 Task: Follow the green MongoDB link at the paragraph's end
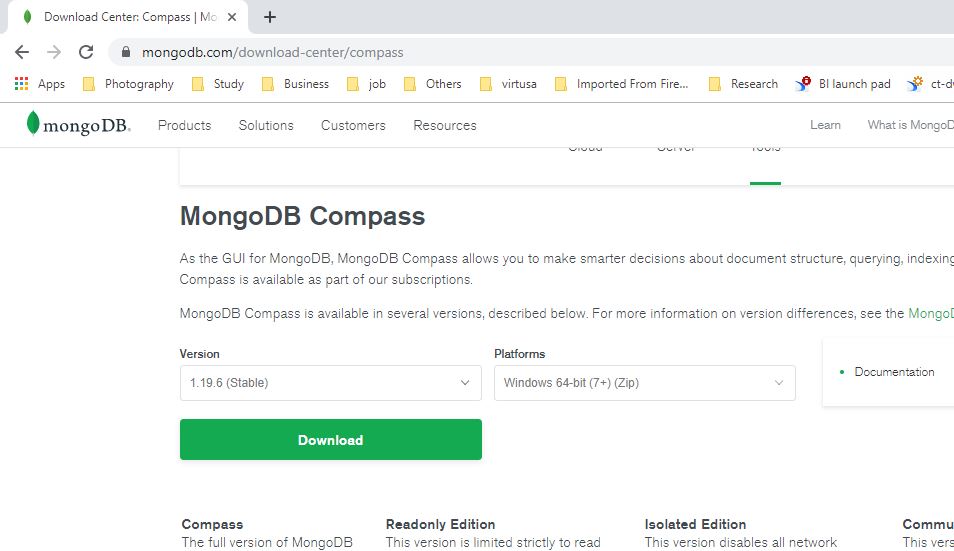click(931, 313)
